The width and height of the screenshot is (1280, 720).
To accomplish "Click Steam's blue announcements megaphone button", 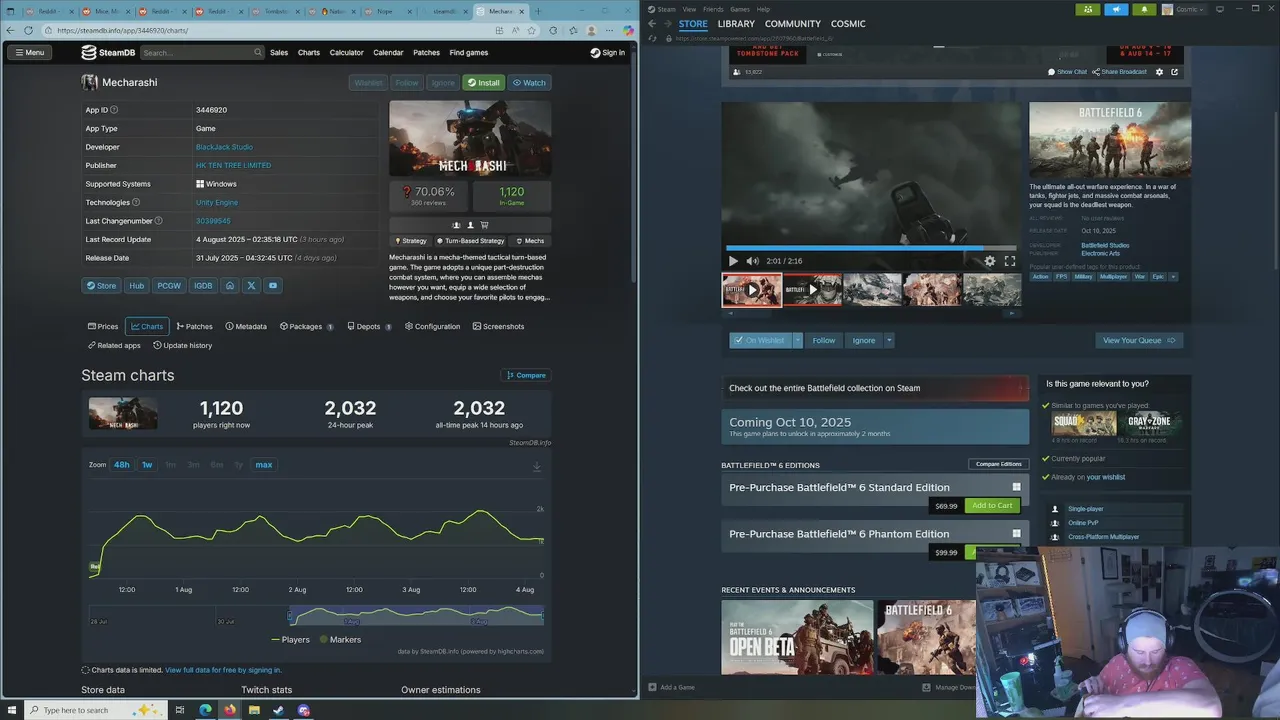I will pyautogui.click(x=1116, y=9).
